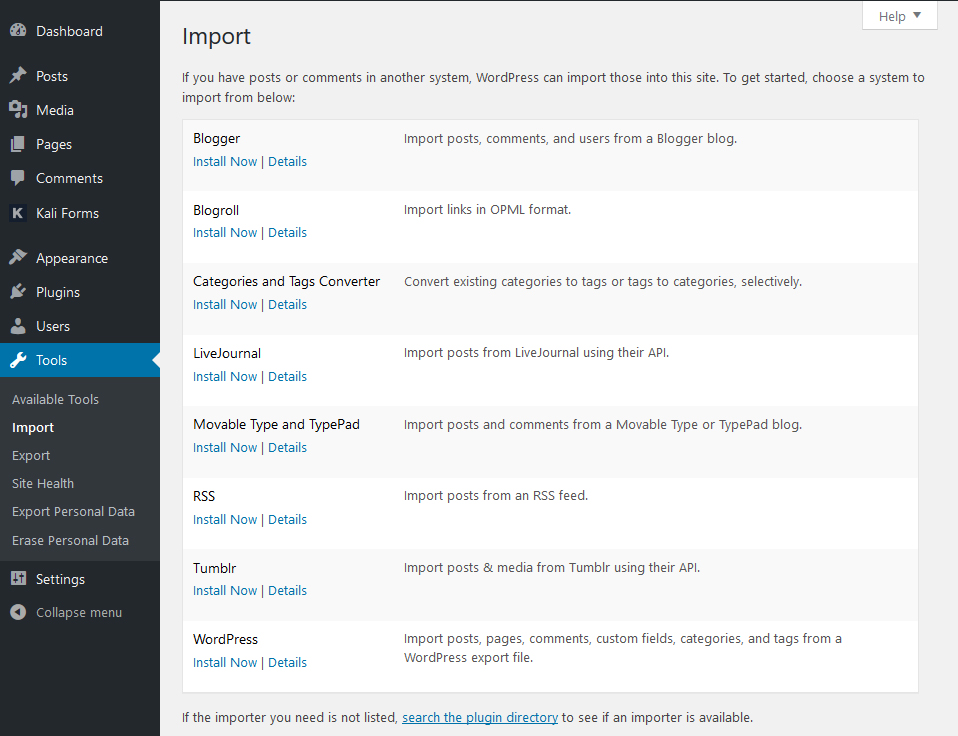Install the Blogroll importer now
Image resolution: width=958 pixels, height=736 pixels.
pyautogui.click(x=225, y=233)
